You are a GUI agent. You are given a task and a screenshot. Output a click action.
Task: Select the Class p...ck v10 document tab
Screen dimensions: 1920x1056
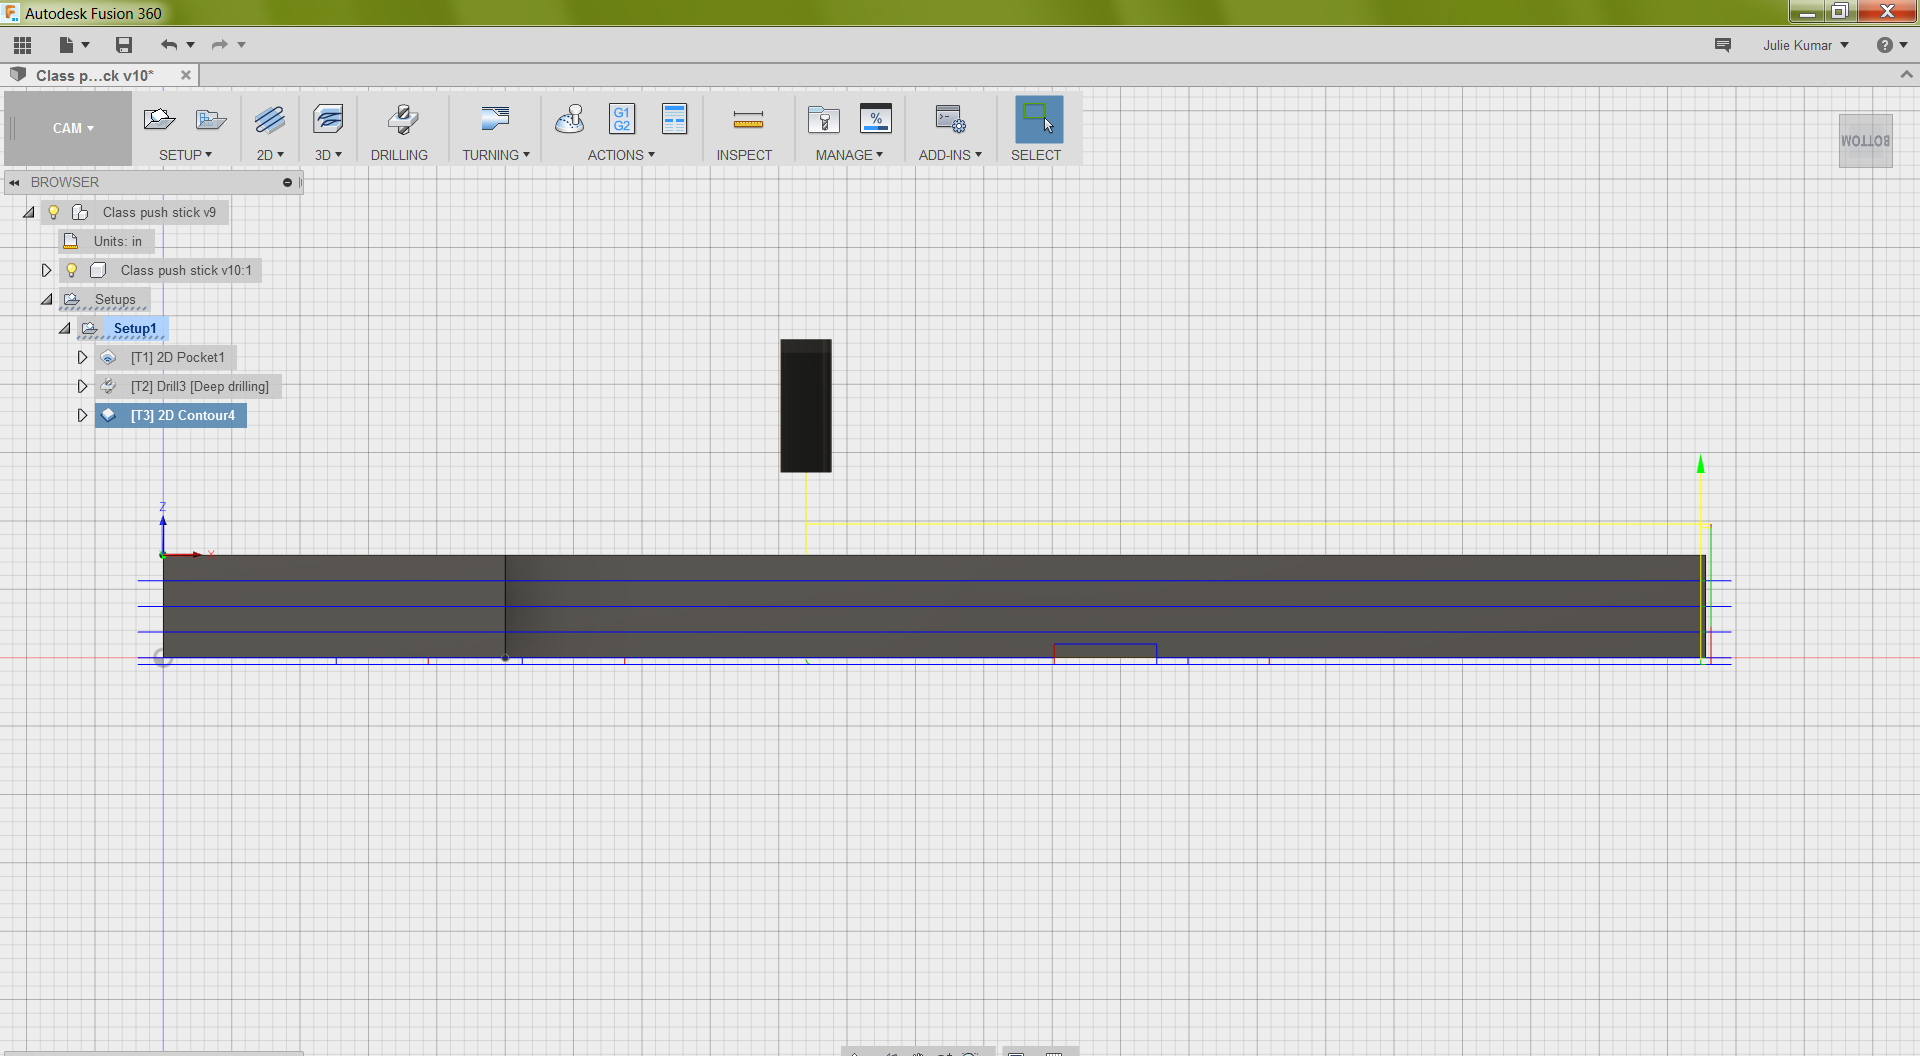pyautogui.click(x=94, y=75)
